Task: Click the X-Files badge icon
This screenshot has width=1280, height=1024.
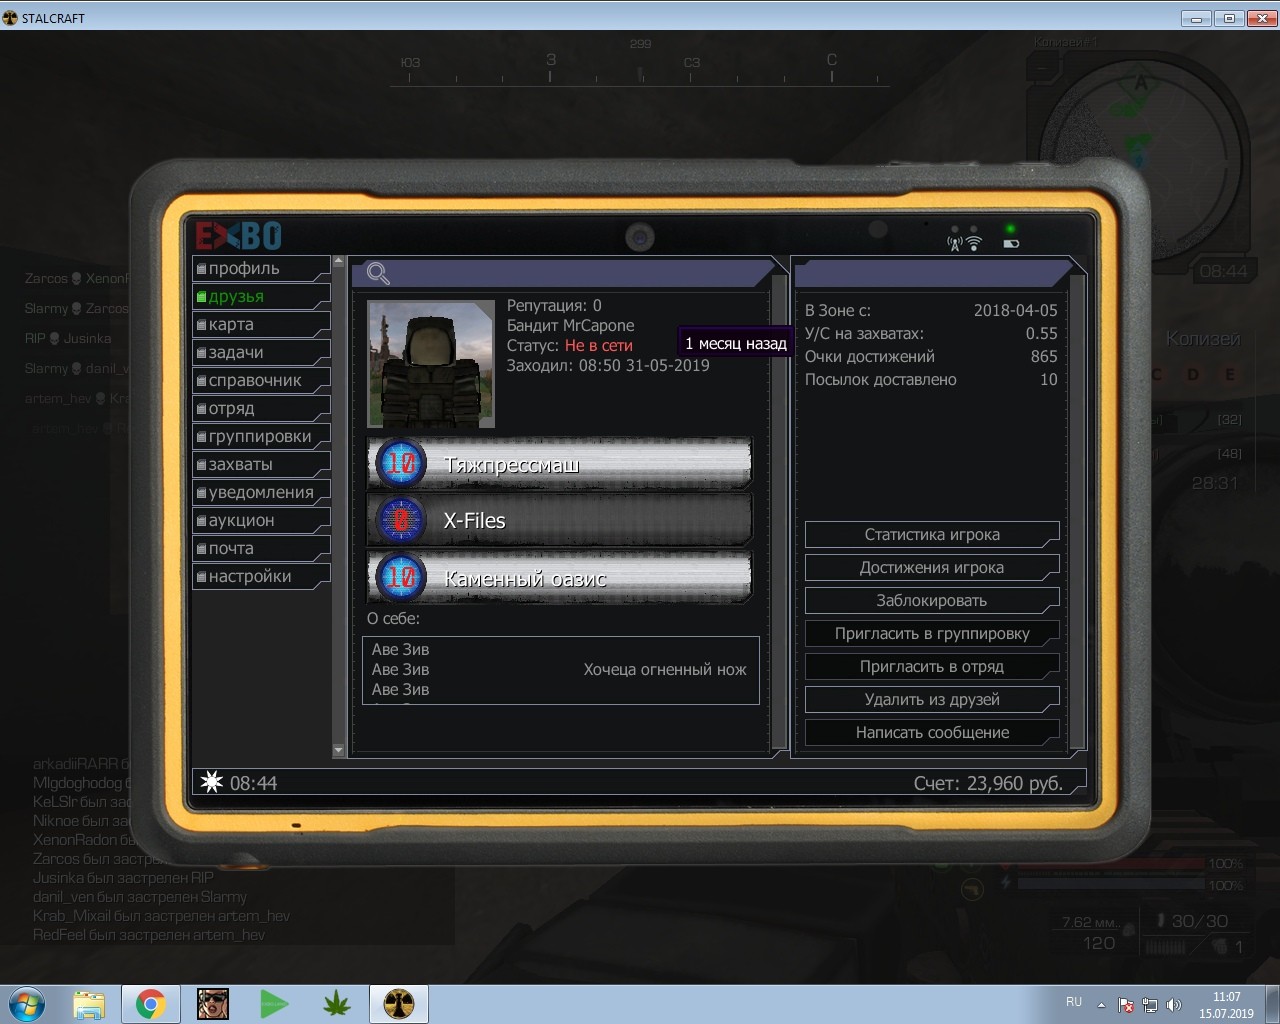Action: tap(400, 520)
